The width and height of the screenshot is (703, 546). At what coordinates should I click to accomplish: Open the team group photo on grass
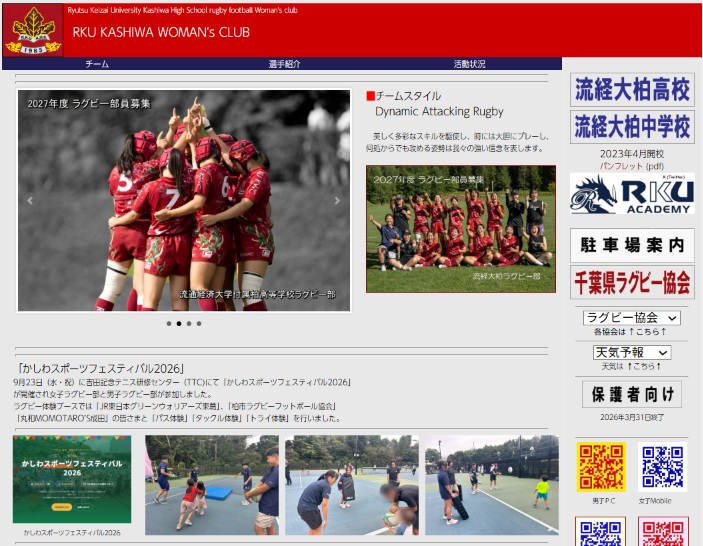pos(461,229)
